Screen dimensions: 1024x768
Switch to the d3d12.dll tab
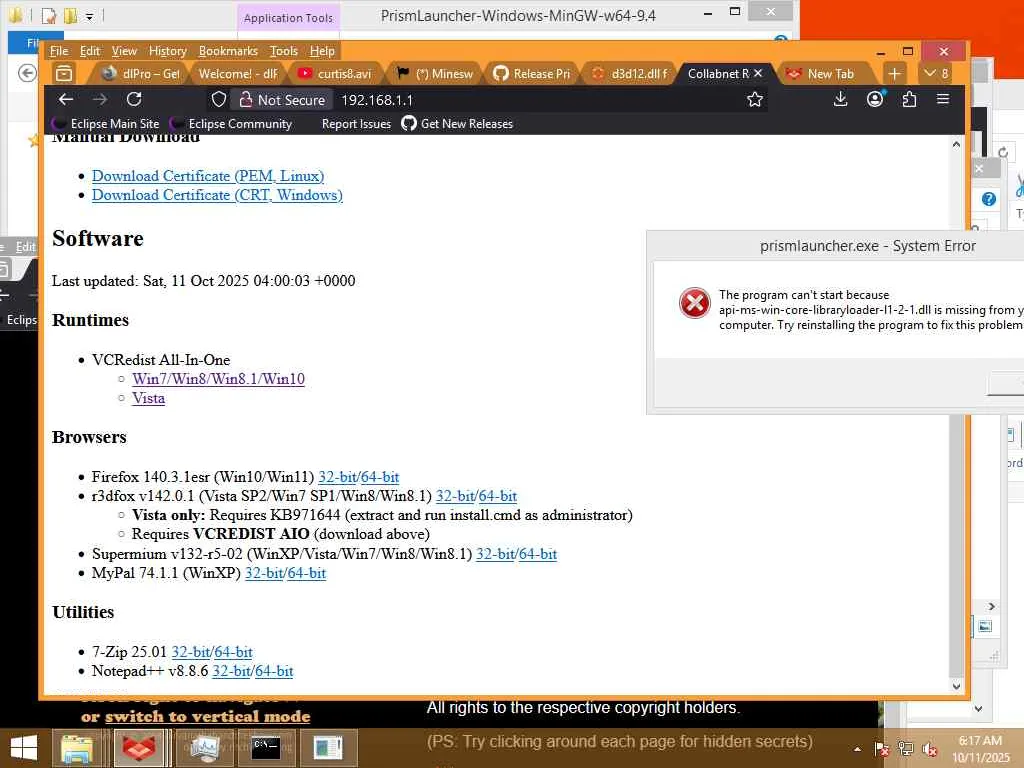coord(632,74)
